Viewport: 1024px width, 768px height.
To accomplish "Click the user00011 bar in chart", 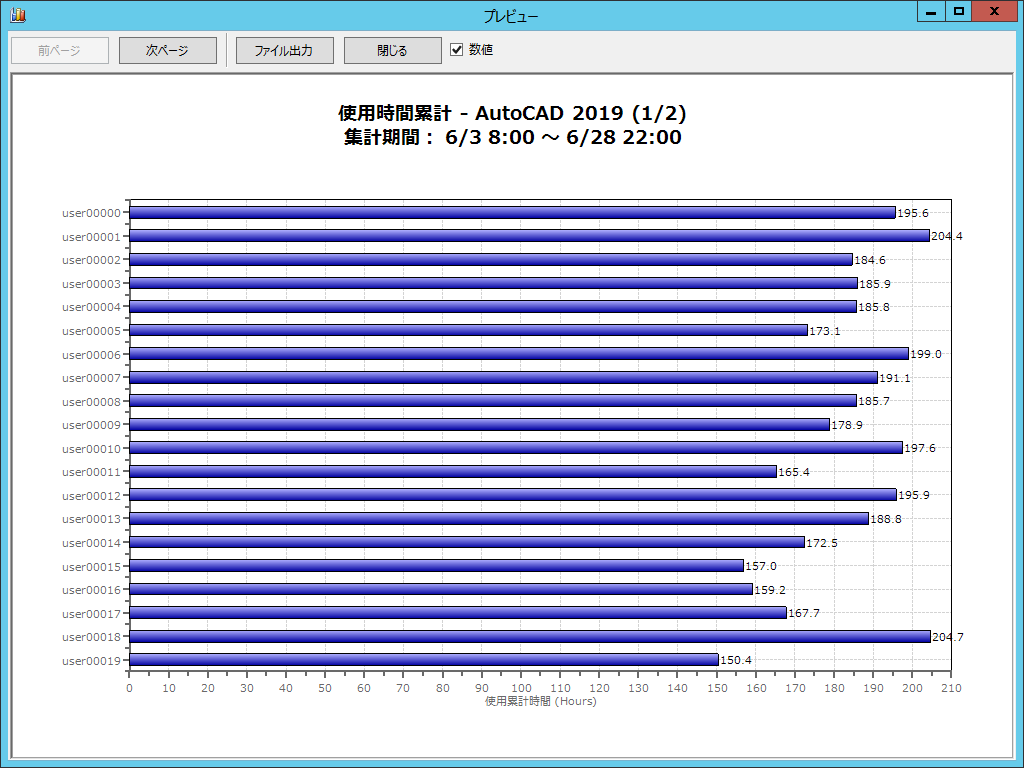I will 453,472.
